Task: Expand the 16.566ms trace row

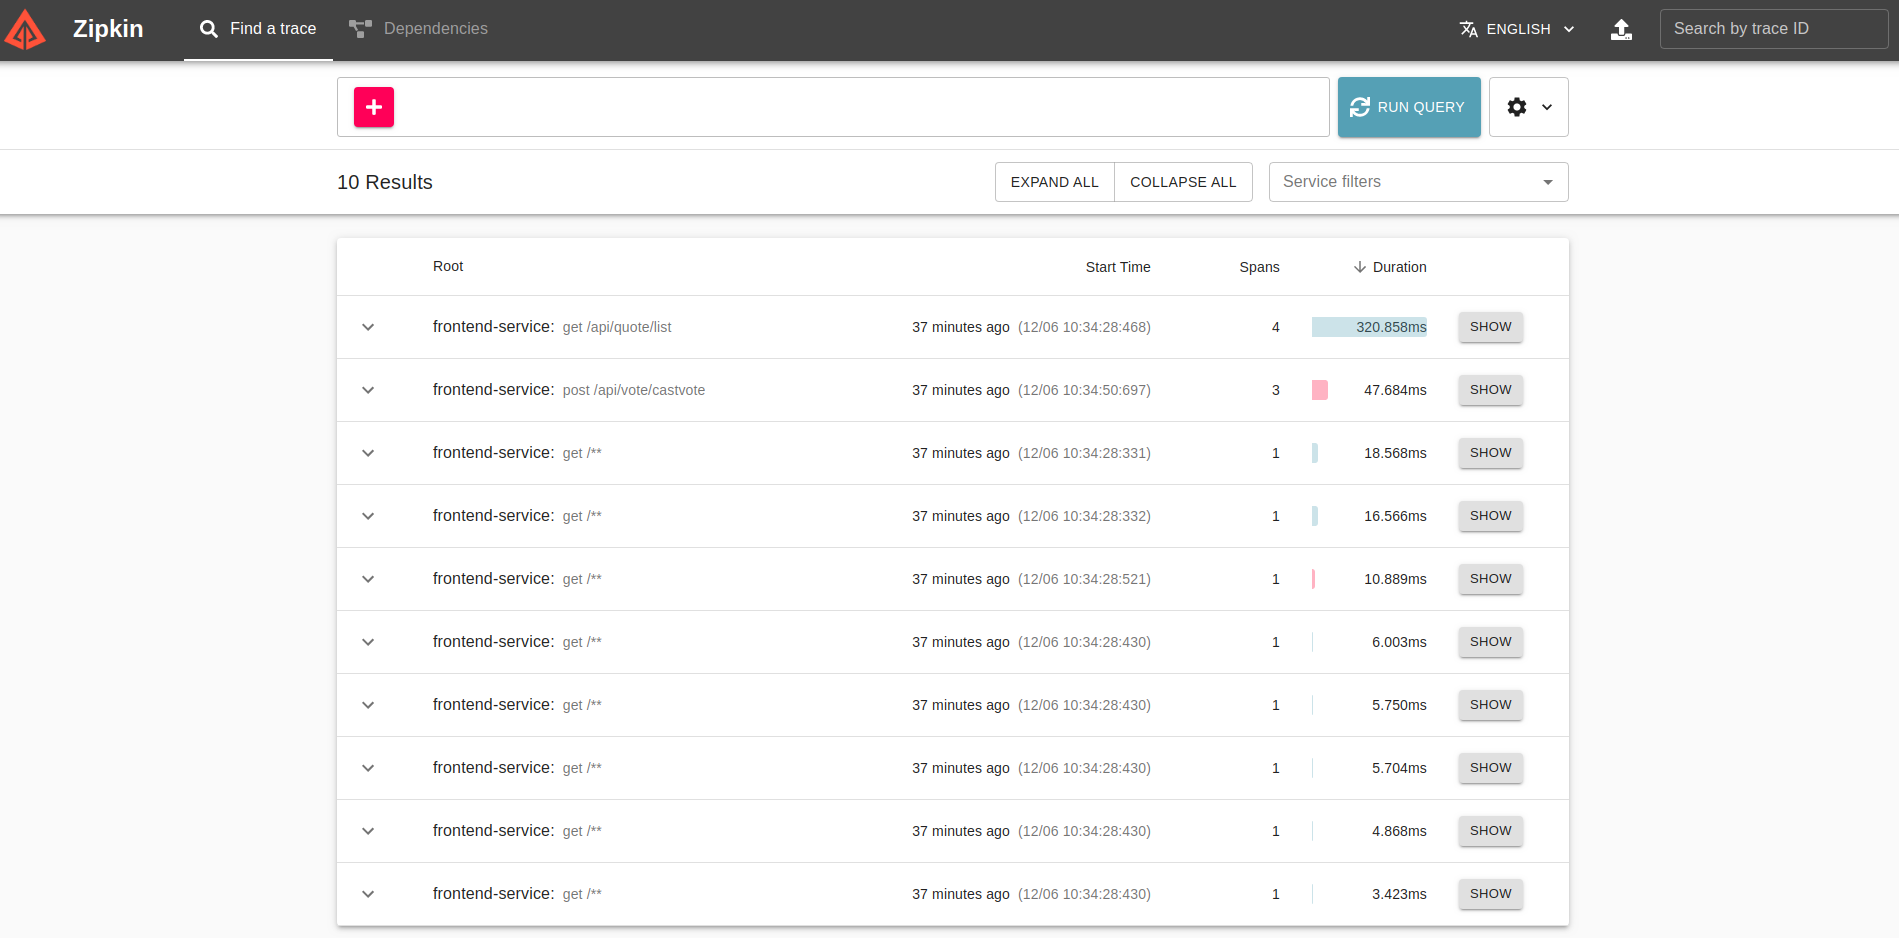Action: pyautogui.click(x=368, y=516)
